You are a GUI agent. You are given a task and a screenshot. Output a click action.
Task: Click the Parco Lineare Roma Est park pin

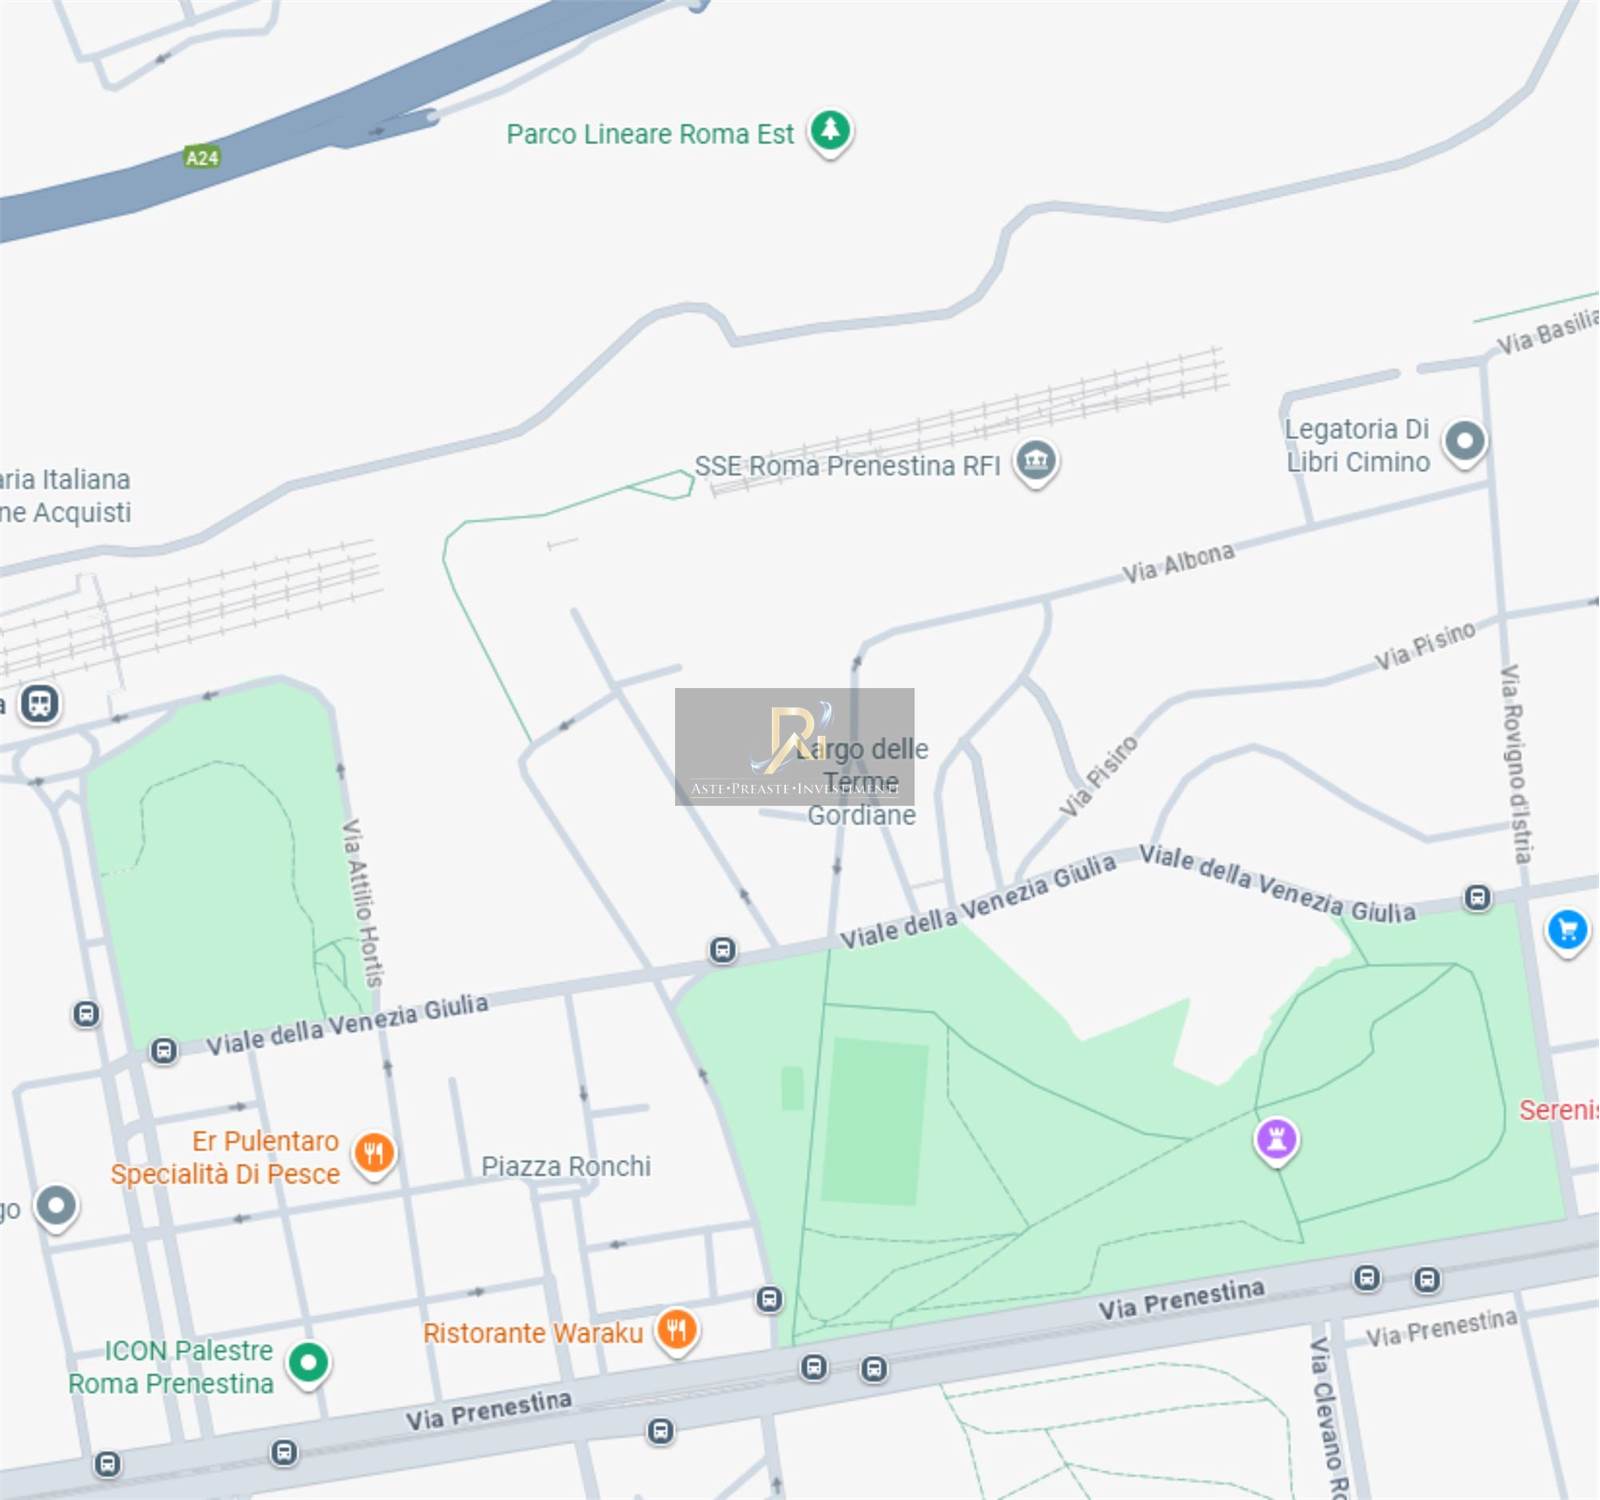(830, 132)
